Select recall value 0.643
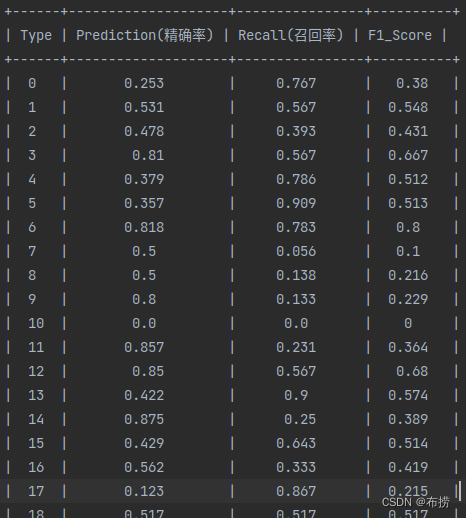 [296, 443]
